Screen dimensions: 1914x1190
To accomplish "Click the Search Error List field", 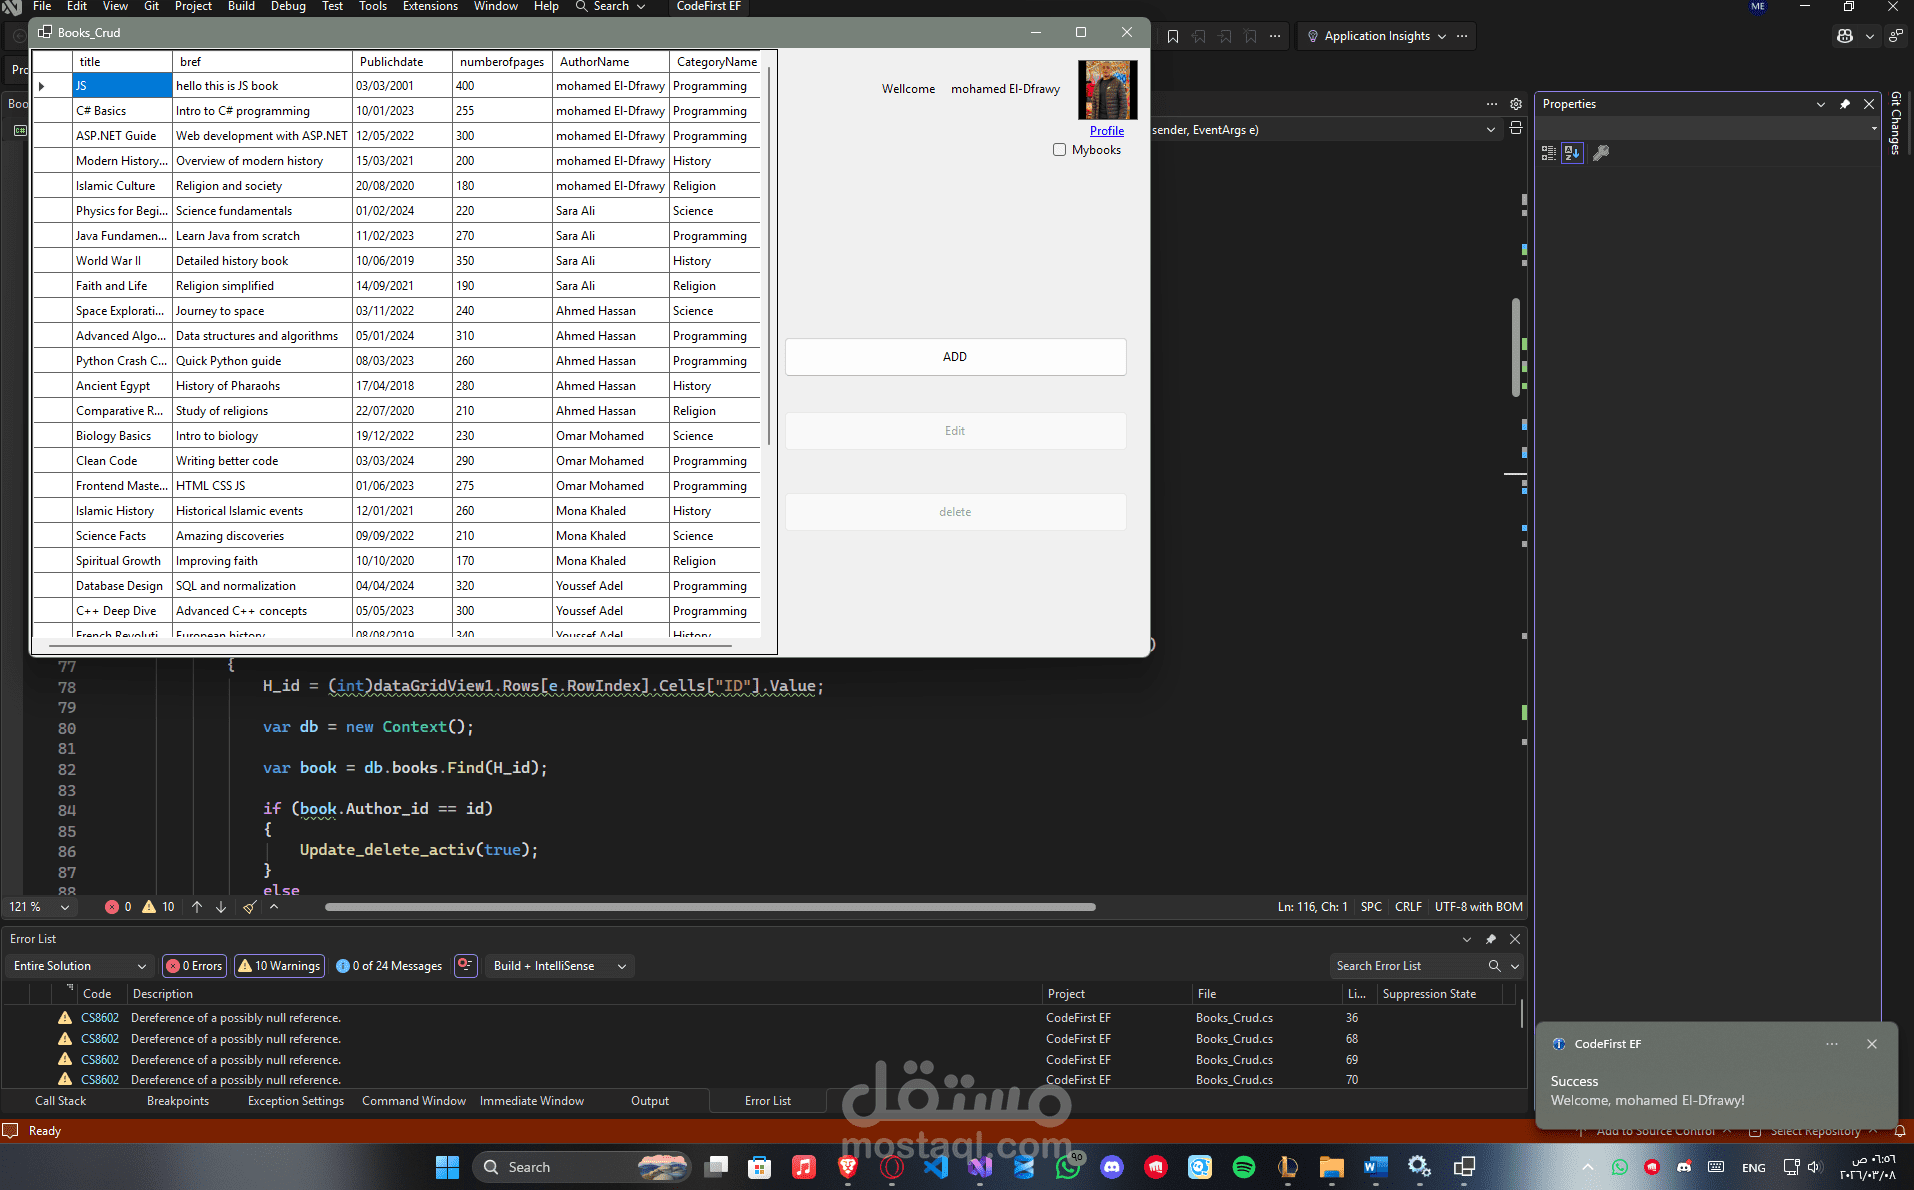I will (1410, 965).
